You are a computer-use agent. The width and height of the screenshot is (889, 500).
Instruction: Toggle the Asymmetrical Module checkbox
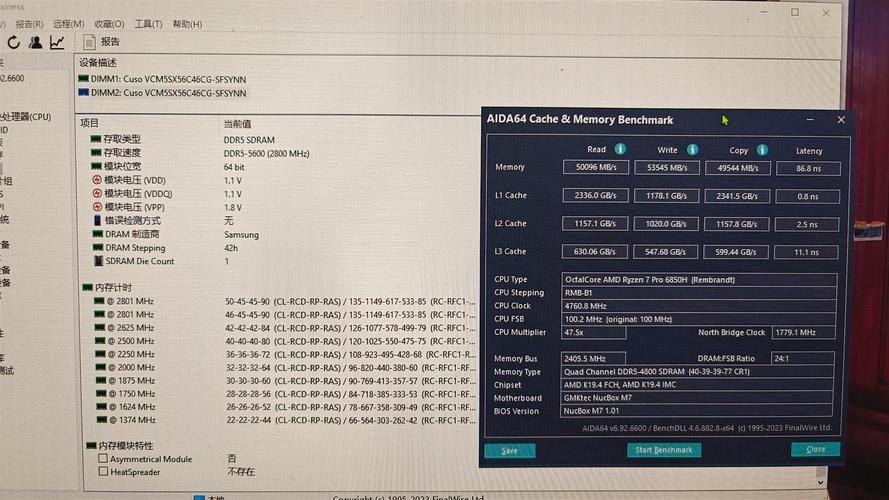pos(103,459)
